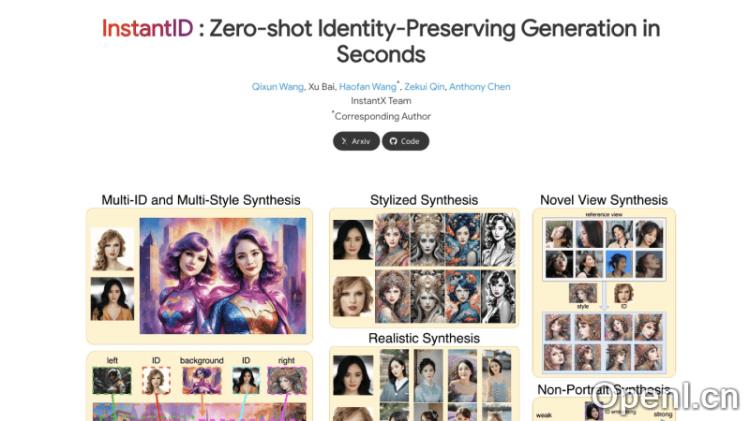
Task: Click the purple-haired superheroines synthesis image
Action: (223, 276)
